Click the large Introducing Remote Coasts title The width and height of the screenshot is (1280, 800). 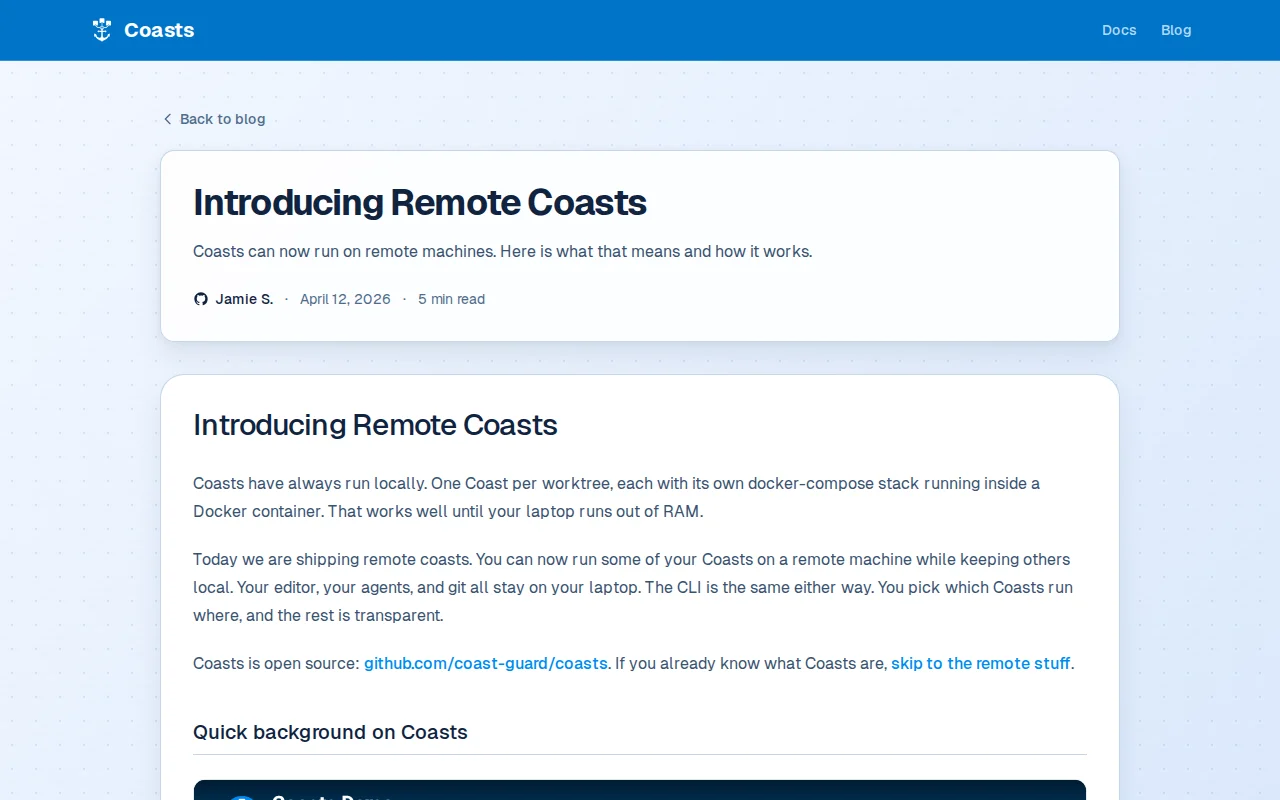click(420, 202)
